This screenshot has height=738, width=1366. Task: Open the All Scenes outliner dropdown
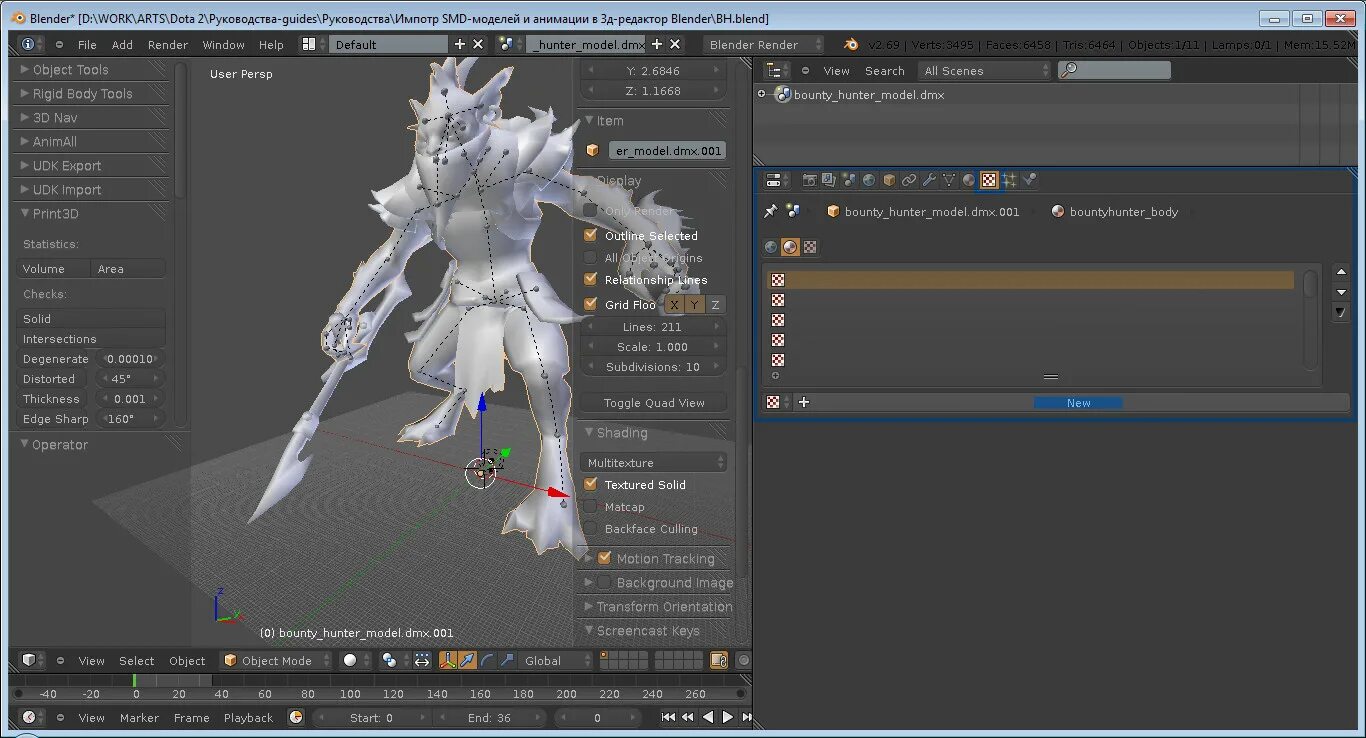click(x=987, y=70)
